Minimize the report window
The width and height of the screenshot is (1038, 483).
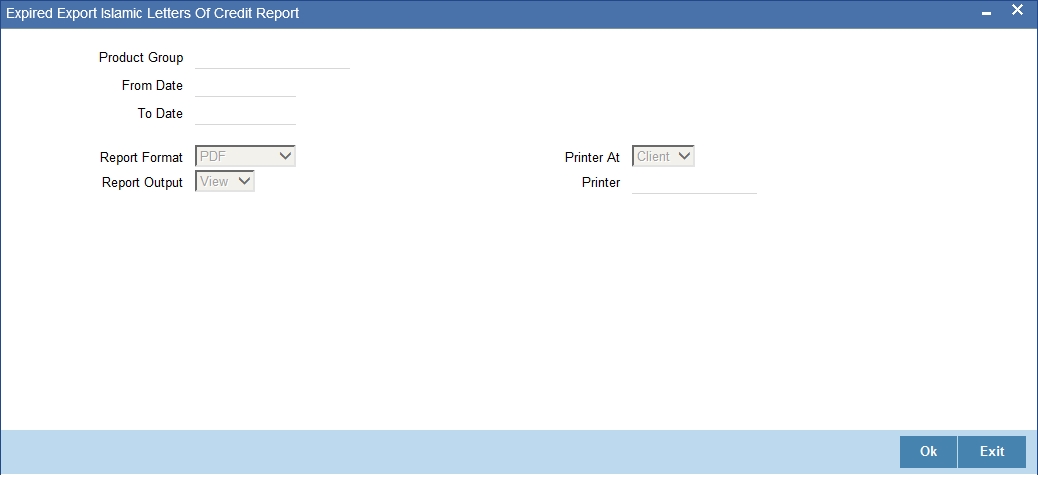coord(986,13)
